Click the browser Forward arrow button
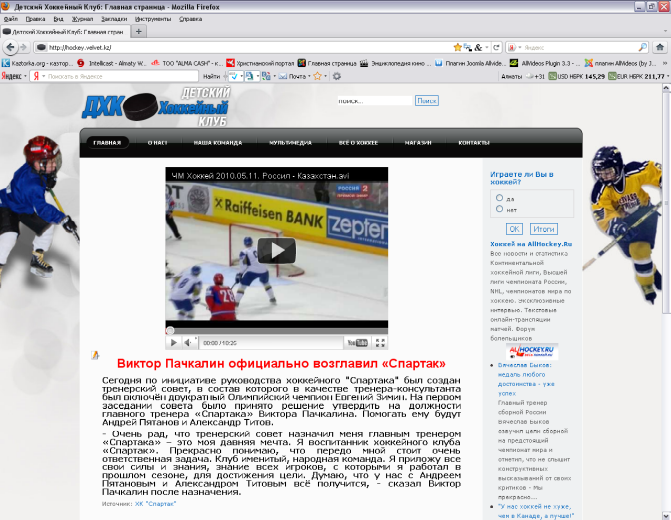The height and width of the screenshot is (520, 671). tap(24, 47)
